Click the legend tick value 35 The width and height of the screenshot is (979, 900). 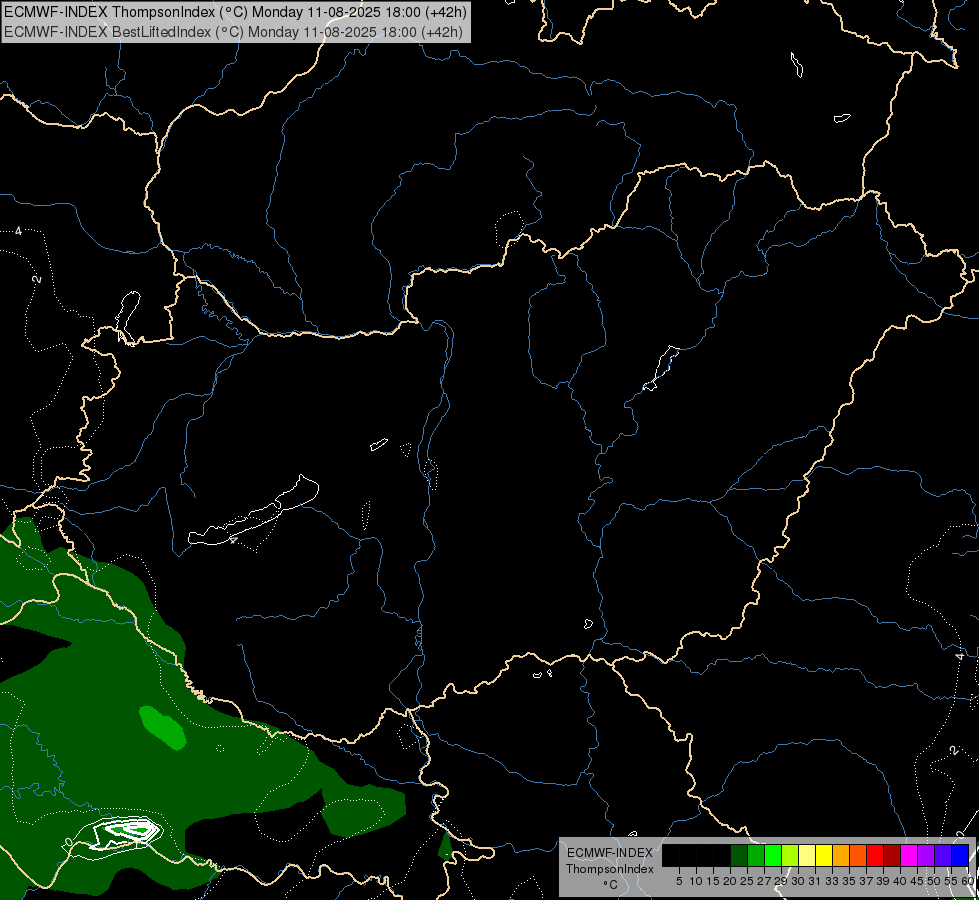click(x=849, y=881)
